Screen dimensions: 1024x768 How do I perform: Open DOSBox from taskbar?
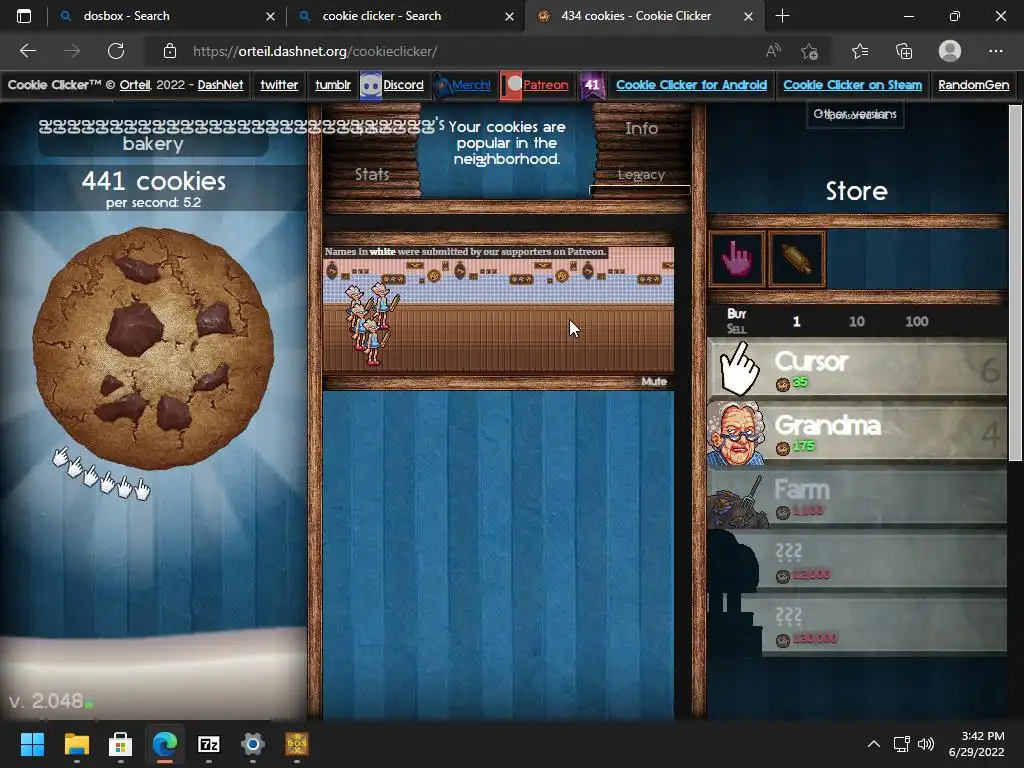pyautogui.click(x=296, y=744)
